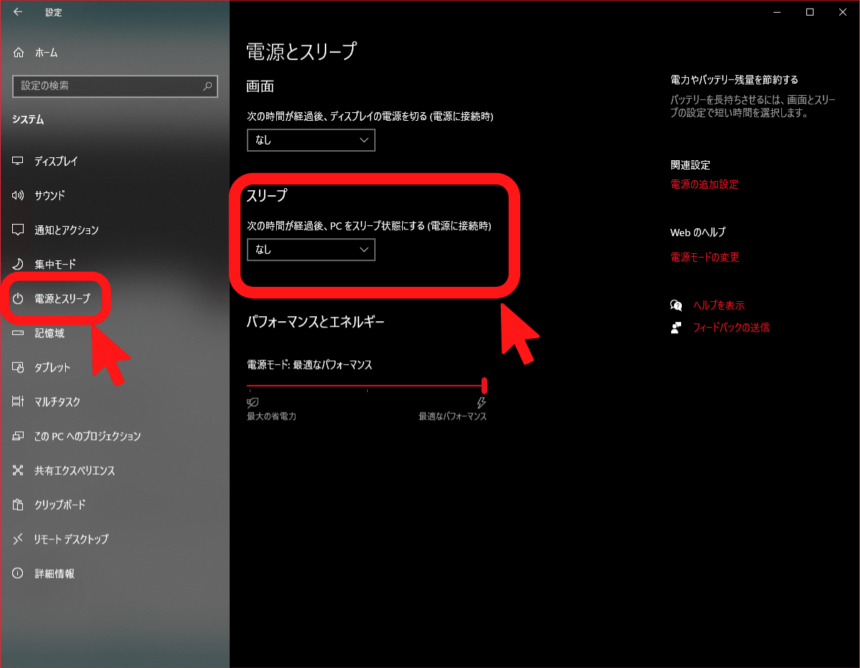Click the power mode slider handle
The width and height of the screenshot is (860, 668).
tap(484, 385)
